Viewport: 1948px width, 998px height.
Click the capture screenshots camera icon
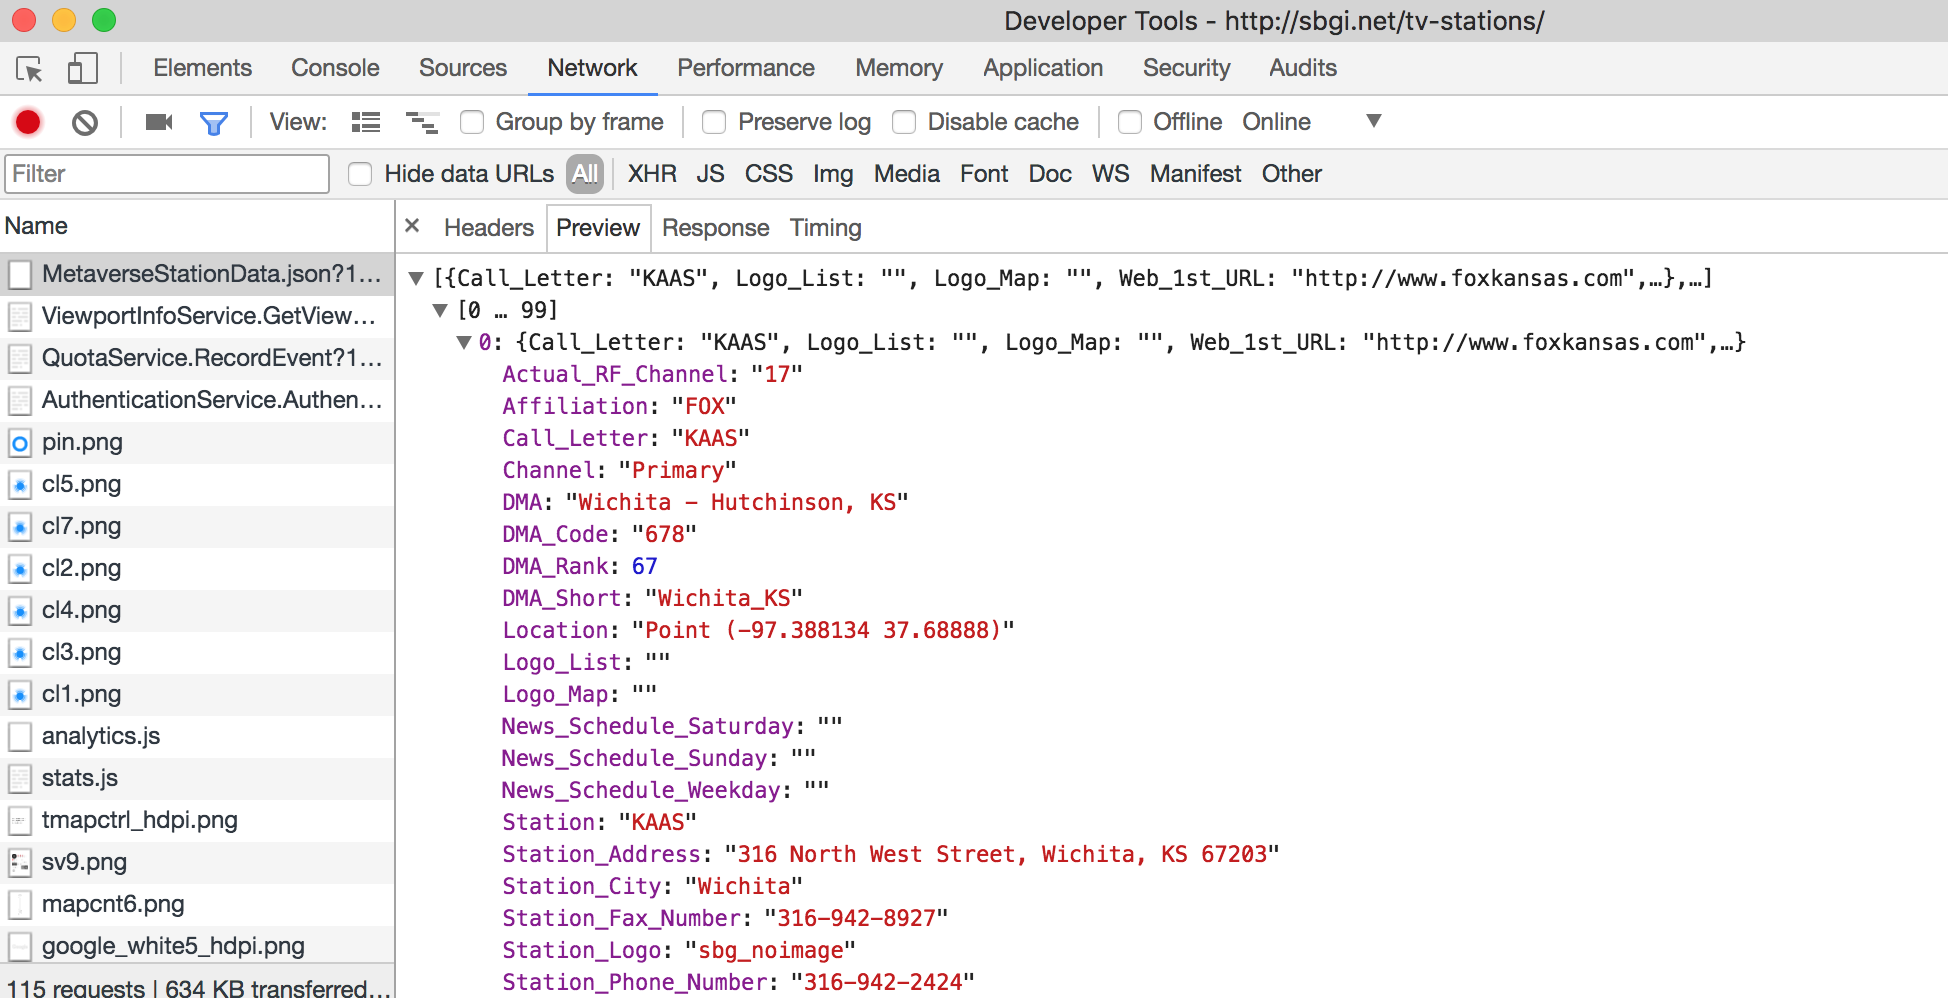click(159, 122)
